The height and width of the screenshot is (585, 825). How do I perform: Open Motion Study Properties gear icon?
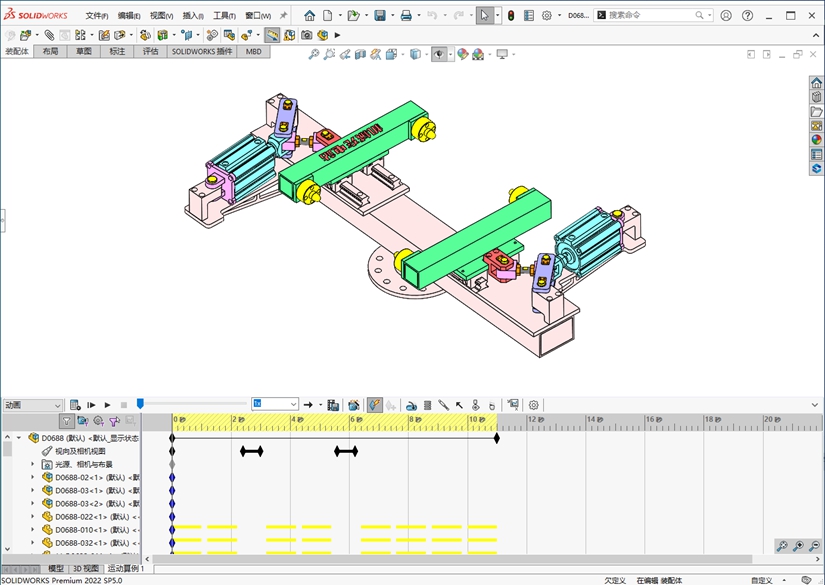pos(534,405)
